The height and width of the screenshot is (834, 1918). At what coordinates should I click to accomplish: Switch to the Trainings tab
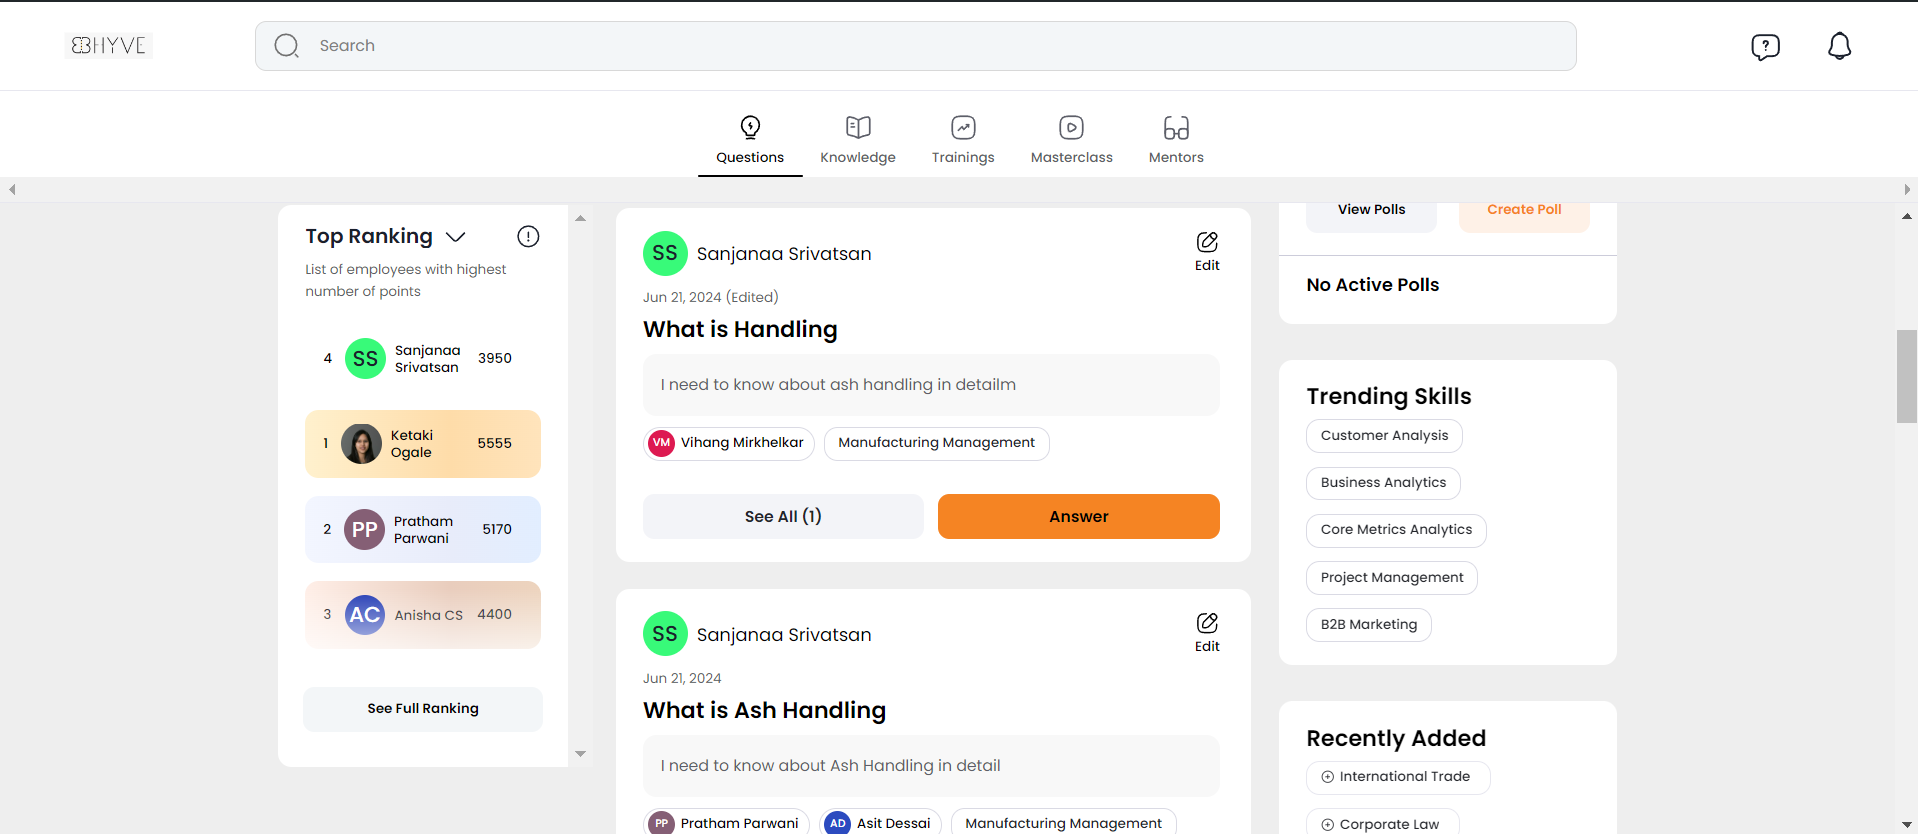pos(963,142)
